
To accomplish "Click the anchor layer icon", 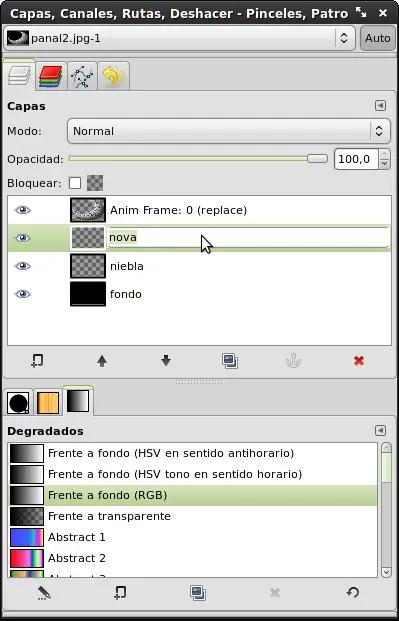I will 294,361.
